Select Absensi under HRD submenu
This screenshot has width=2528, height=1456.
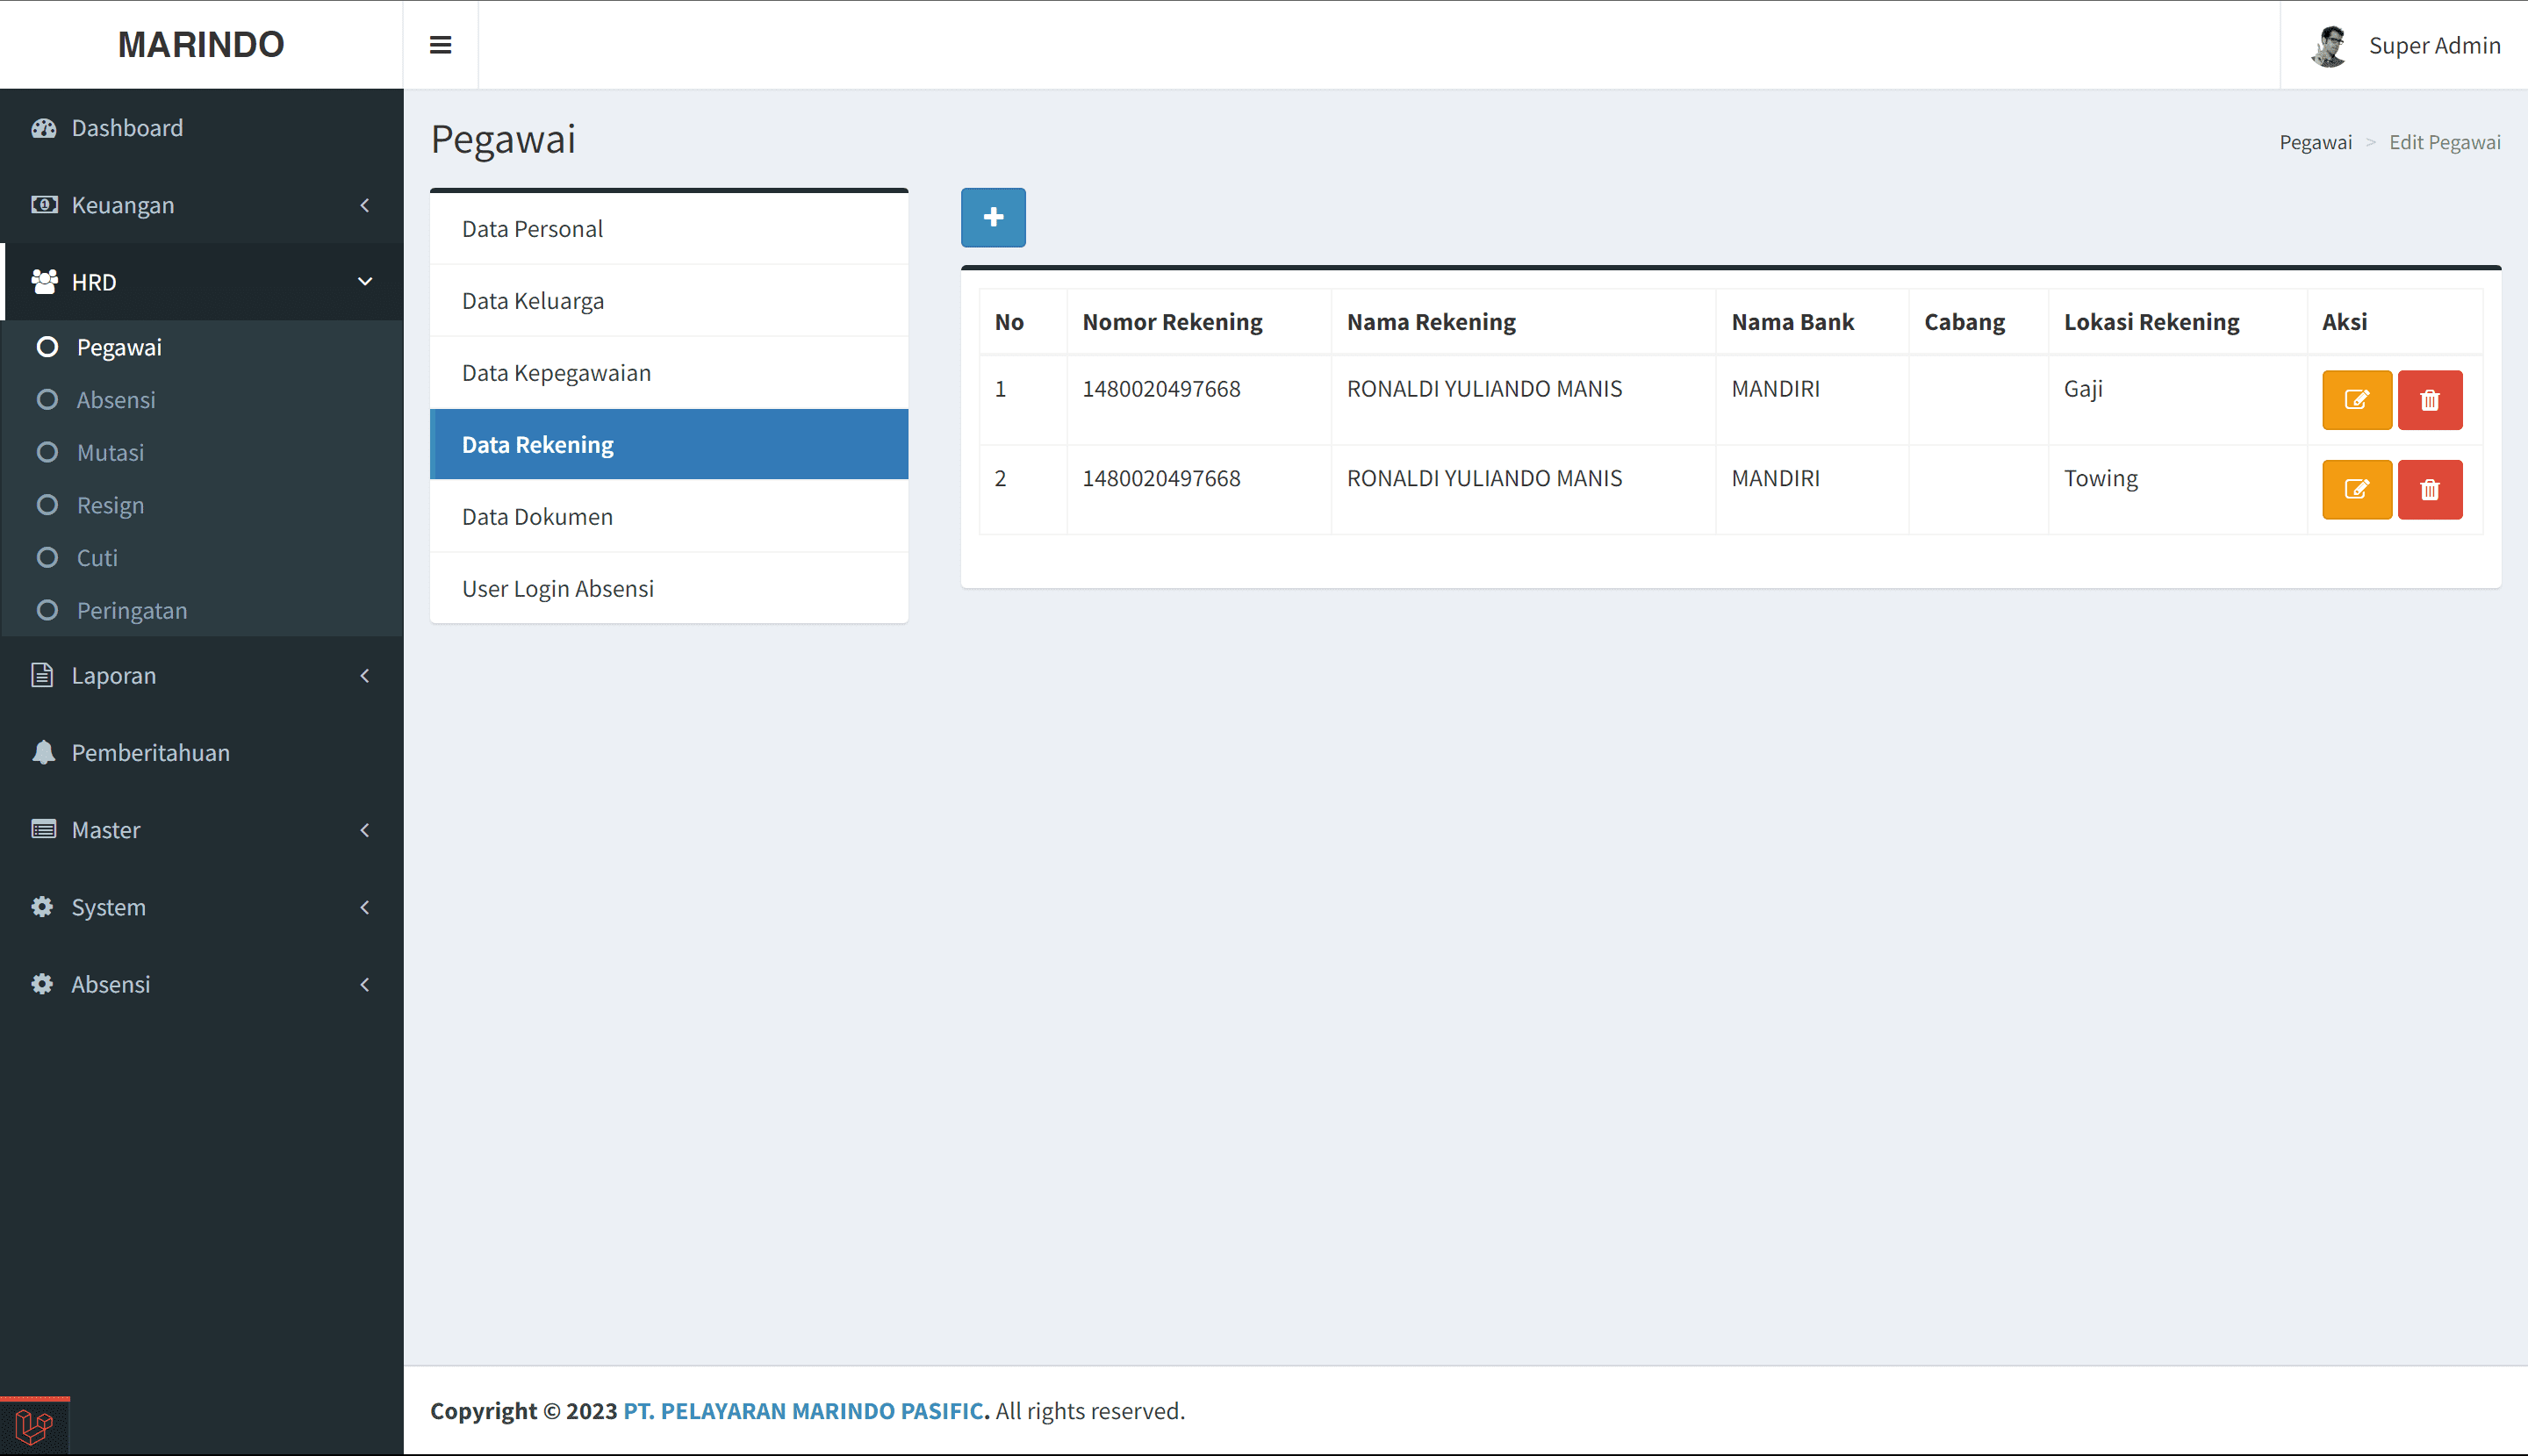tap(116, 400)
